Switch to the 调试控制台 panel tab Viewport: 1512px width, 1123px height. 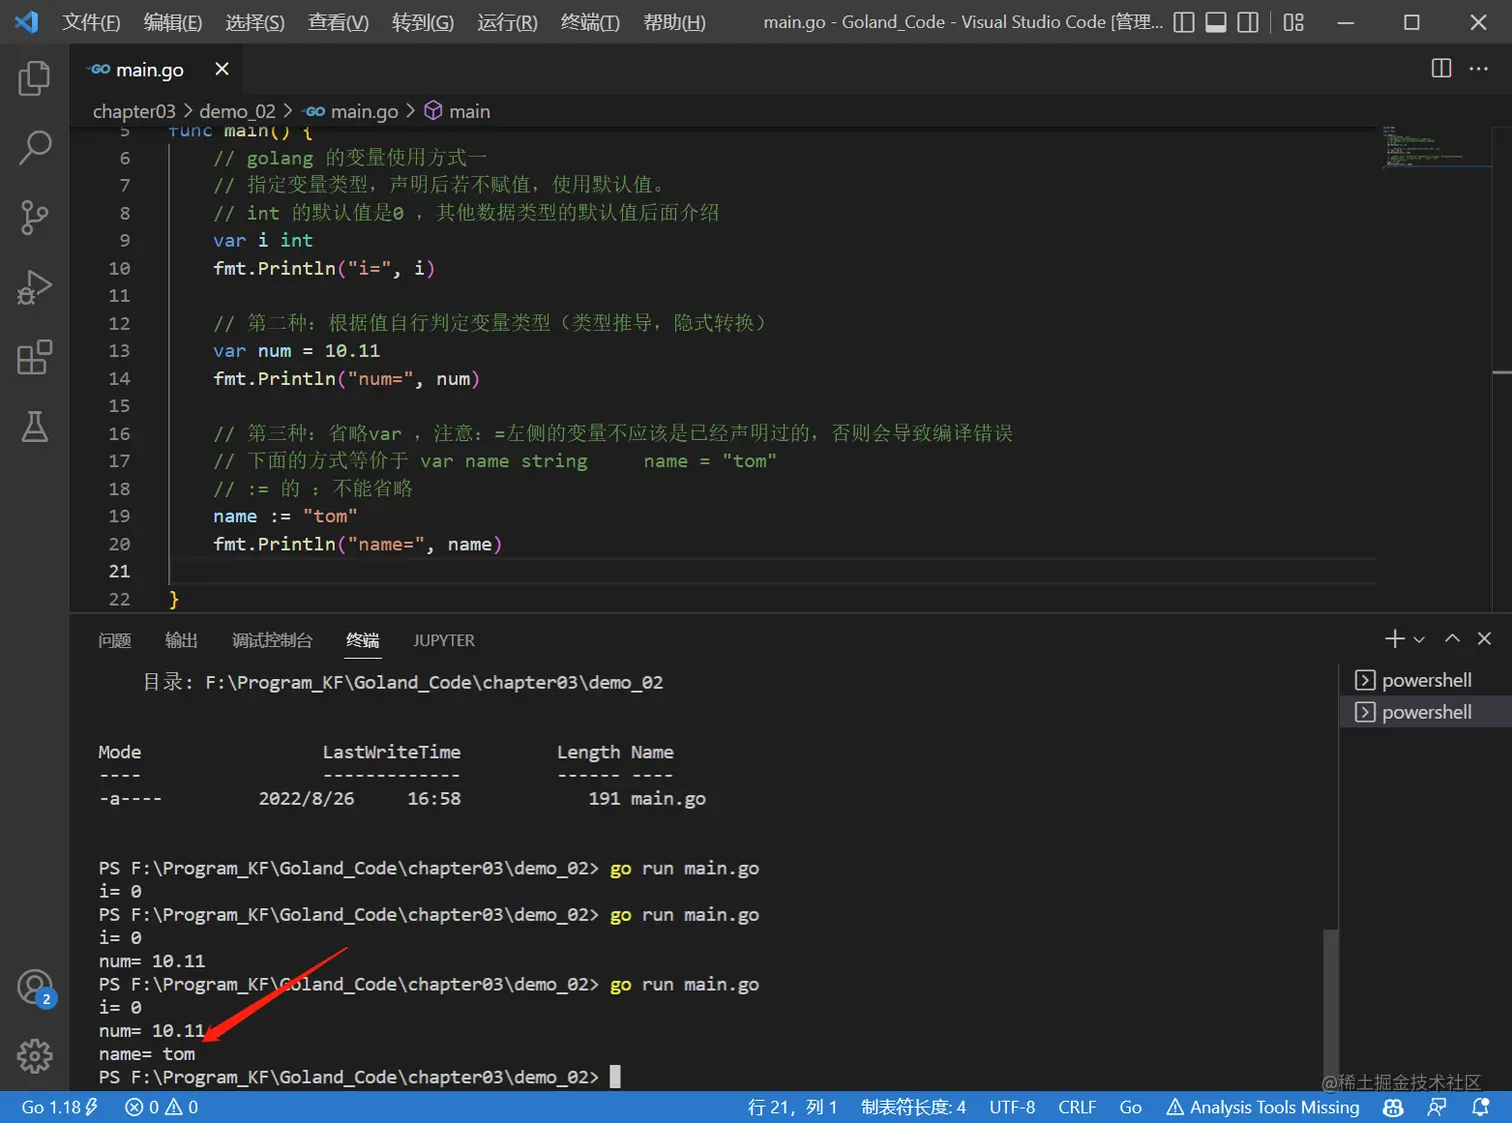272,640
